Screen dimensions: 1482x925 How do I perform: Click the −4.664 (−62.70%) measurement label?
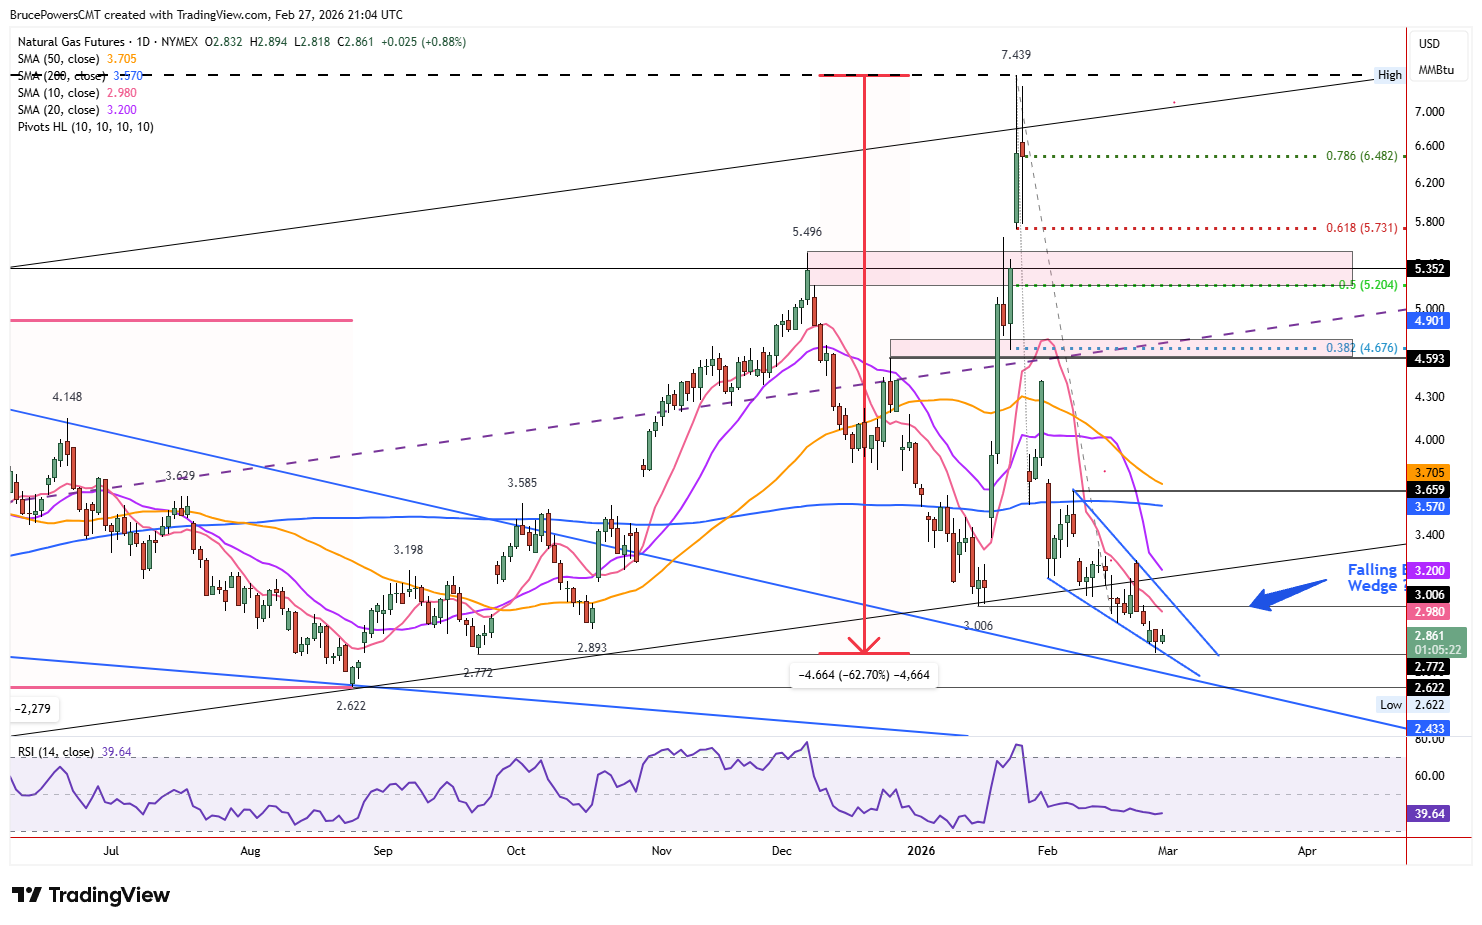coord(864,675)
